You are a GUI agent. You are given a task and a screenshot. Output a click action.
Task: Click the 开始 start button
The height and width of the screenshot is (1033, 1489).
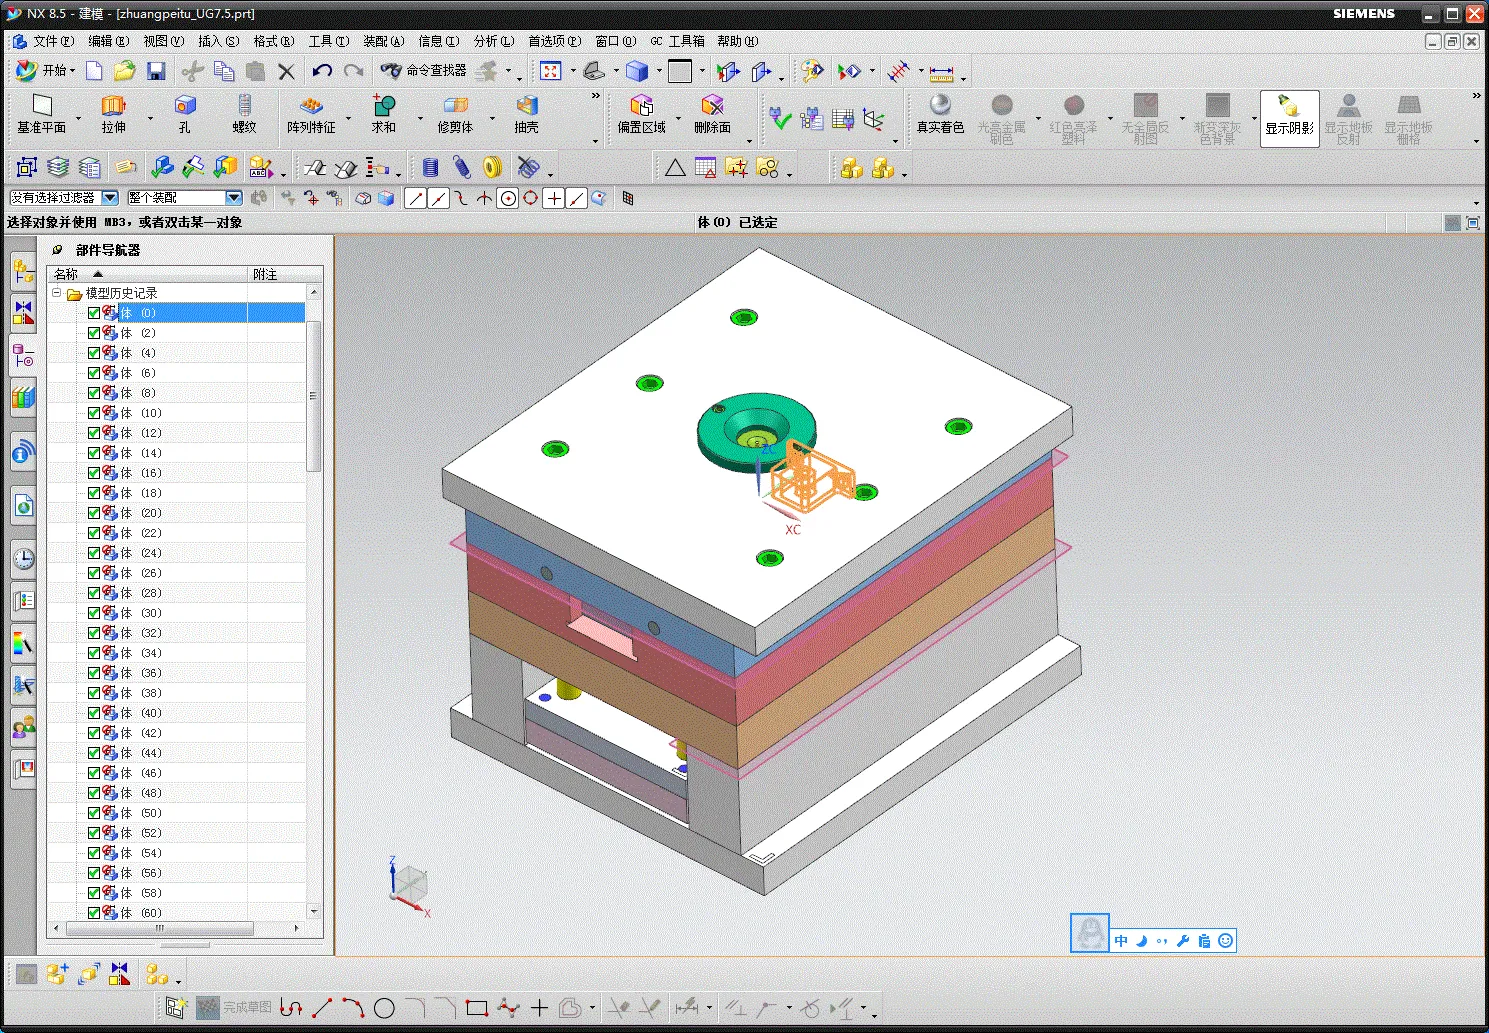45,70
